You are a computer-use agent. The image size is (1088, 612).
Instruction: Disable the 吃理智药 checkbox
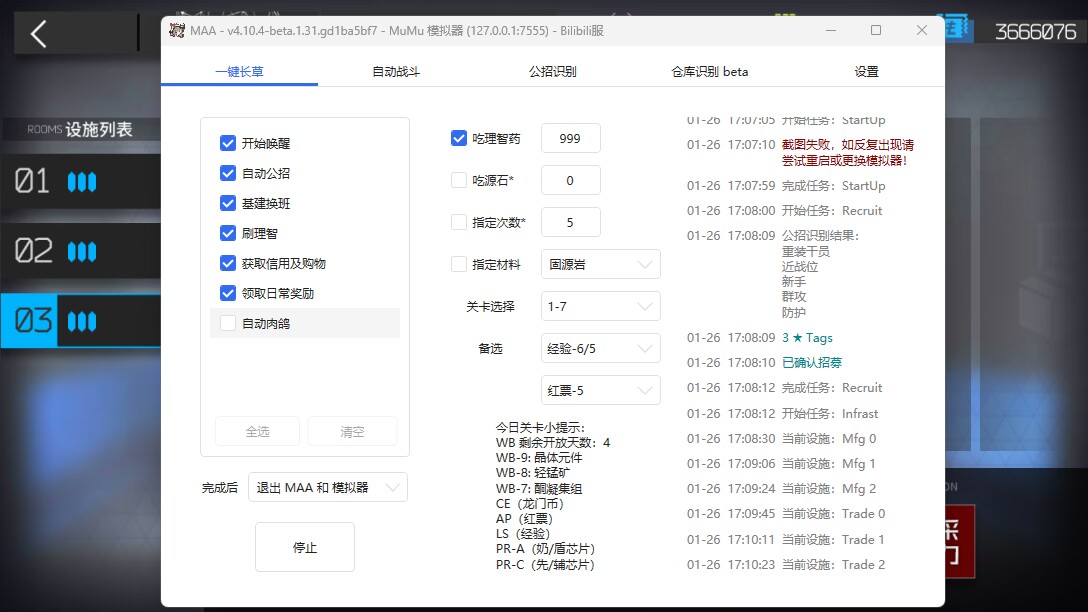click(459, 138)
